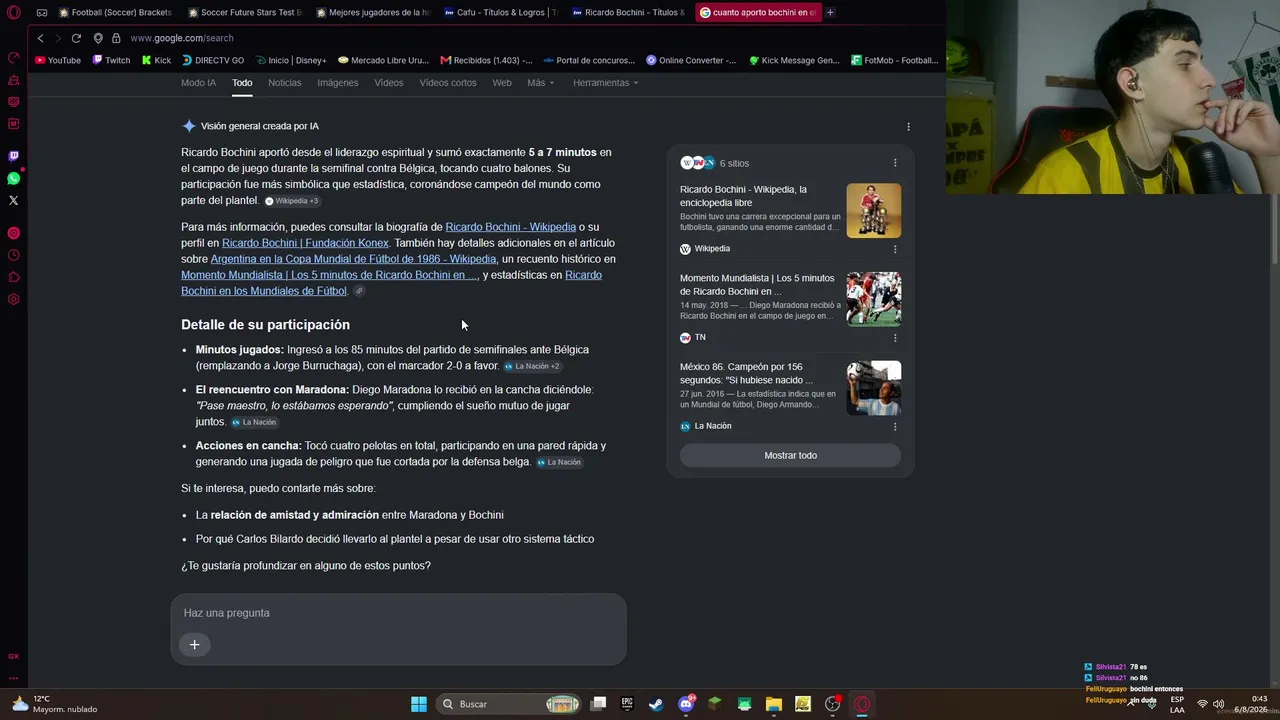Open the X (Twitter) sidebar panel
Screen dimensions: 1280x720
tap(14, 200)
